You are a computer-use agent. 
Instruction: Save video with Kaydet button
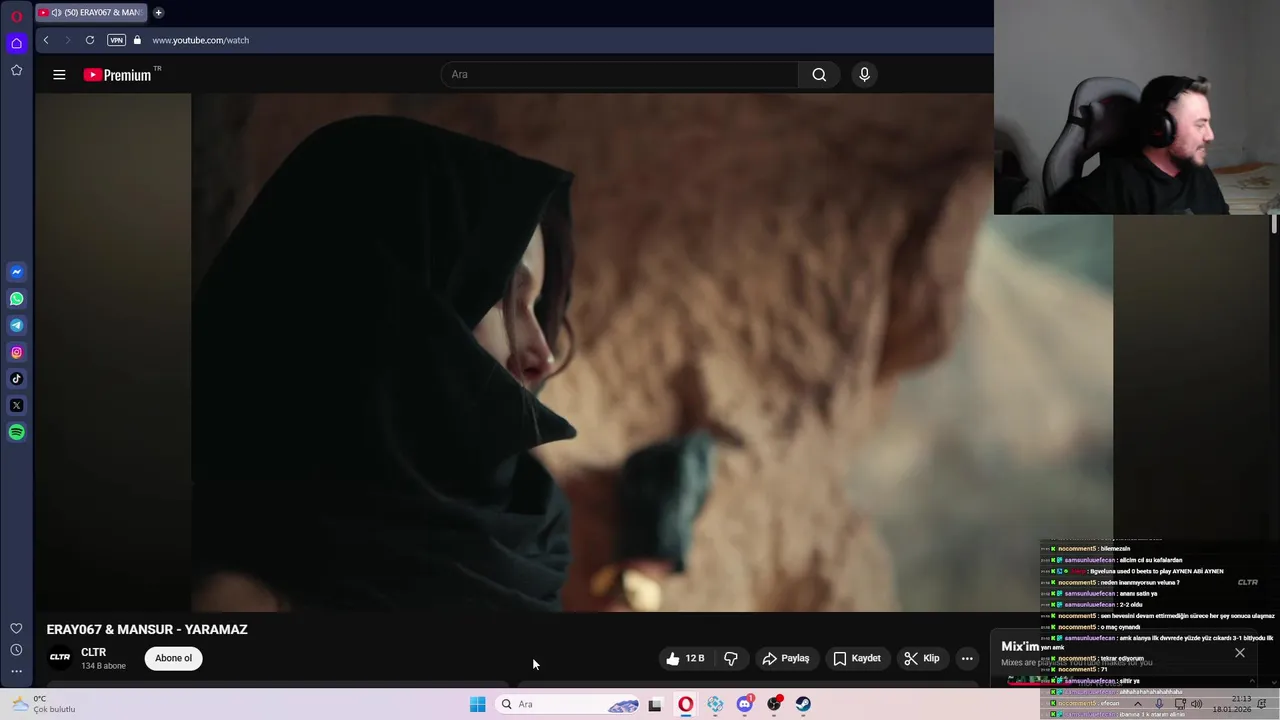pos(857,658)
